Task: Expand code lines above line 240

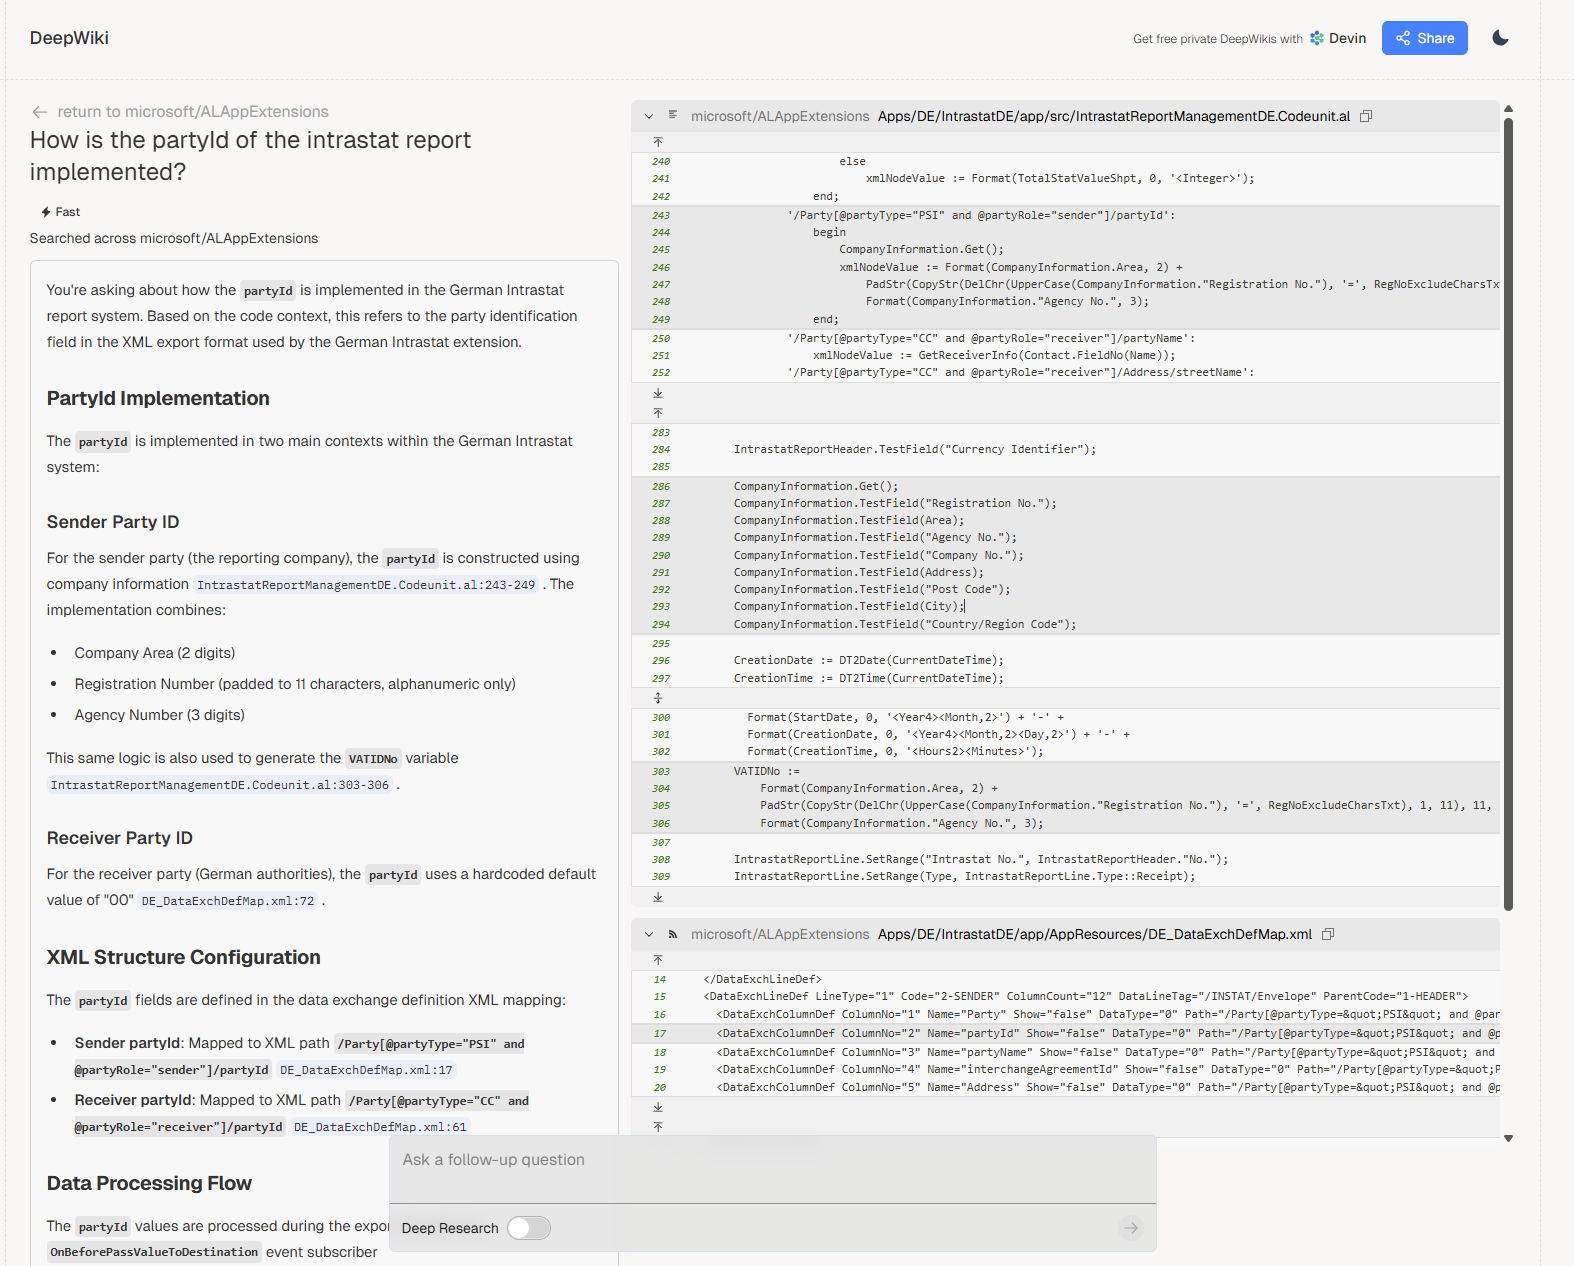Action: click(658, 142)
